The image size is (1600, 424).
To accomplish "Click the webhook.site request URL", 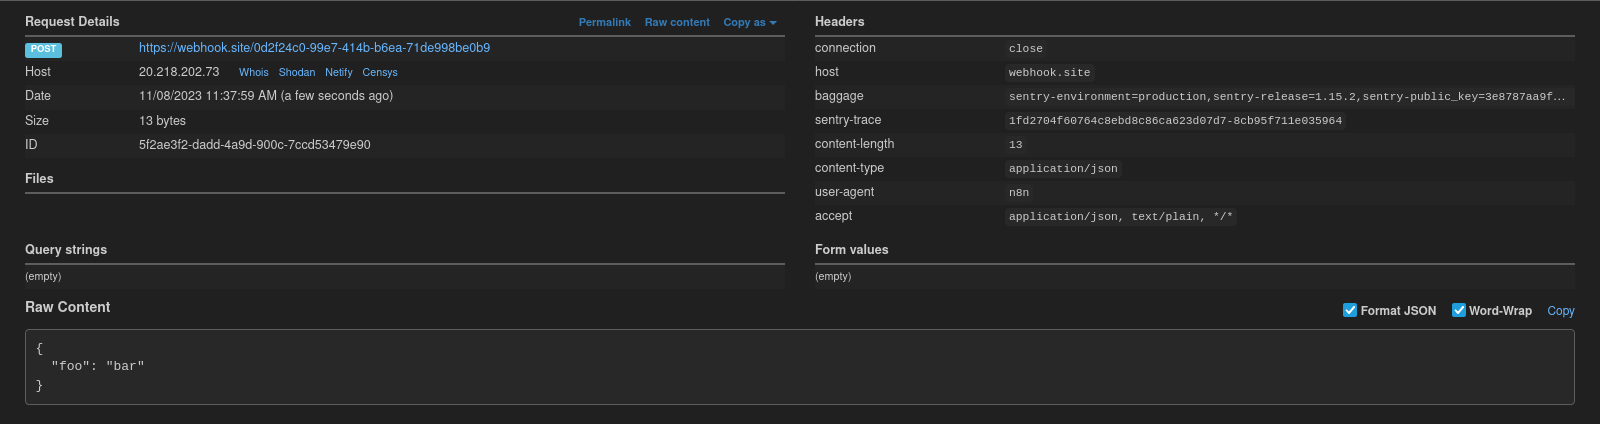I will (314, 48).
